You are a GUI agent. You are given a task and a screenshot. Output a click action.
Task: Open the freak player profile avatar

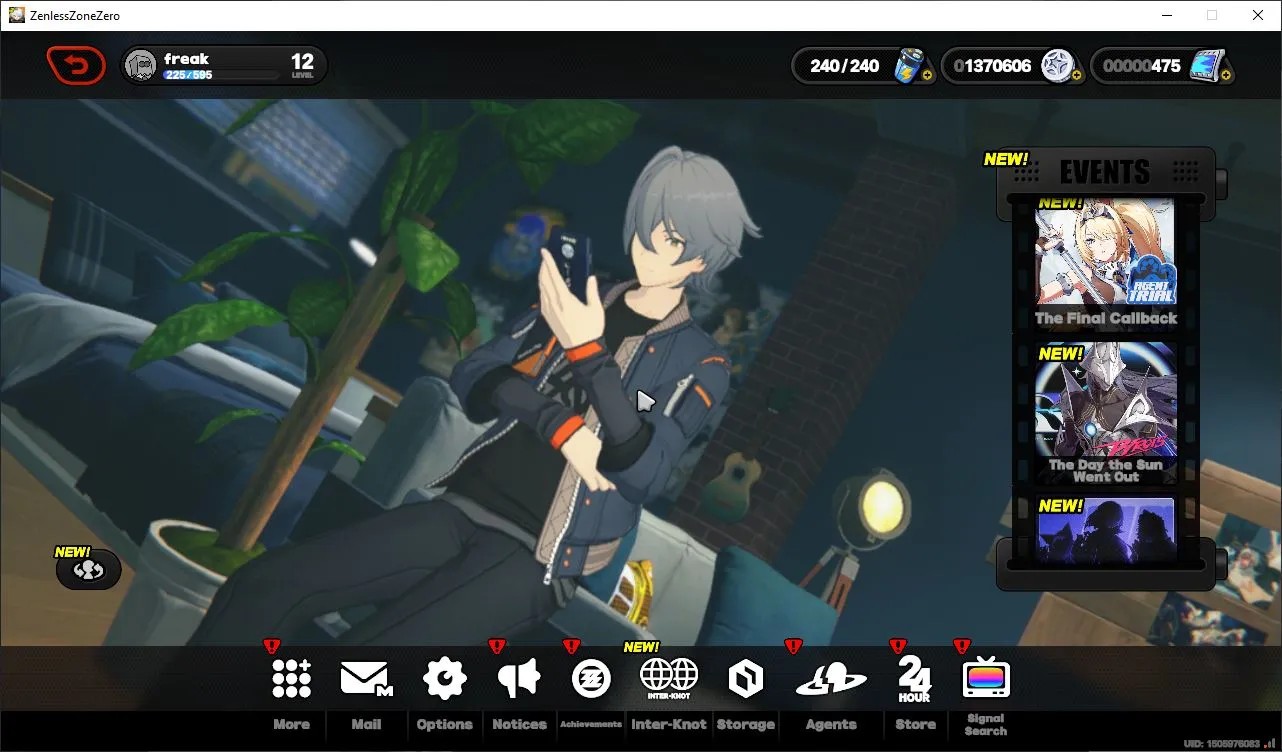141,66
